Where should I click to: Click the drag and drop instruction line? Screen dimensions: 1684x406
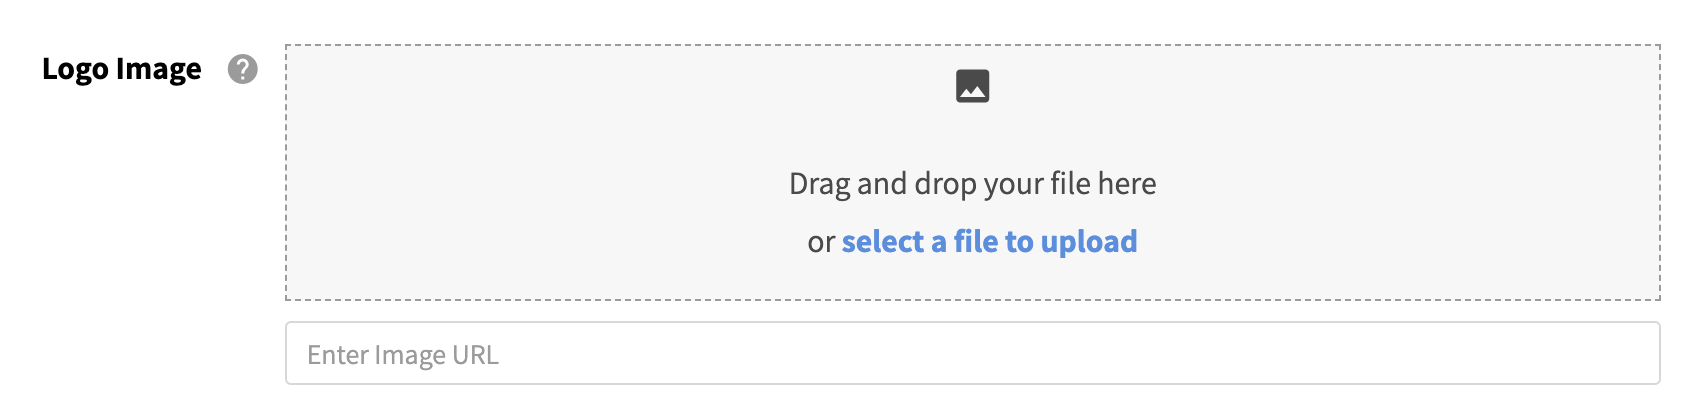click(x=972, y=184)
